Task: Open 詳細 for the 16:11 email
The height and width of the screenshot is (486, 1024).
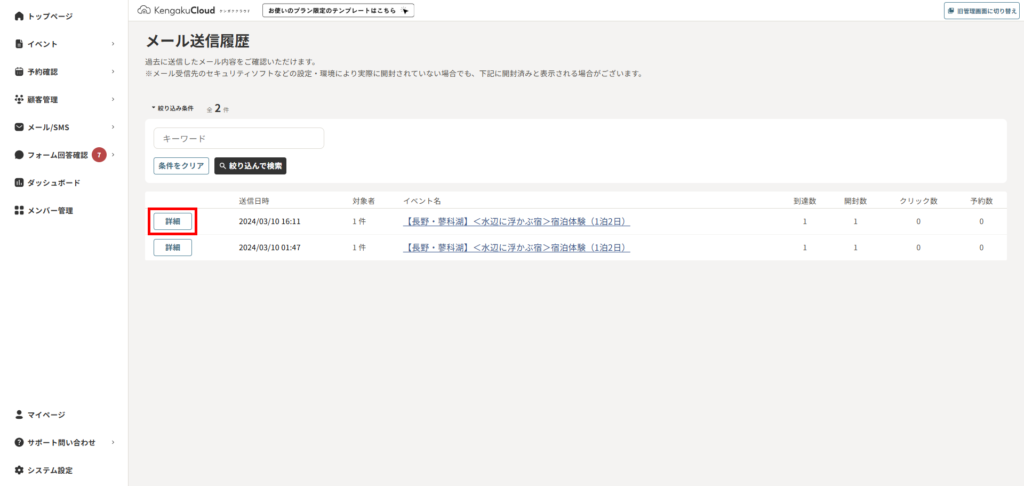Action: point(172,221)
